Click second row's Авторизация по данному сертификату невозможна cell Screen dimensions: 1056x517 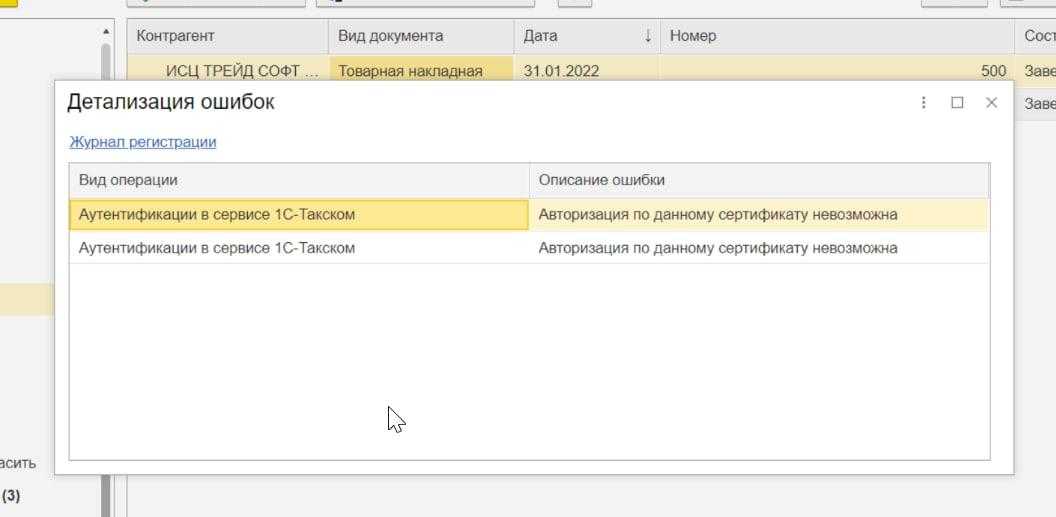tap(760, 248)
